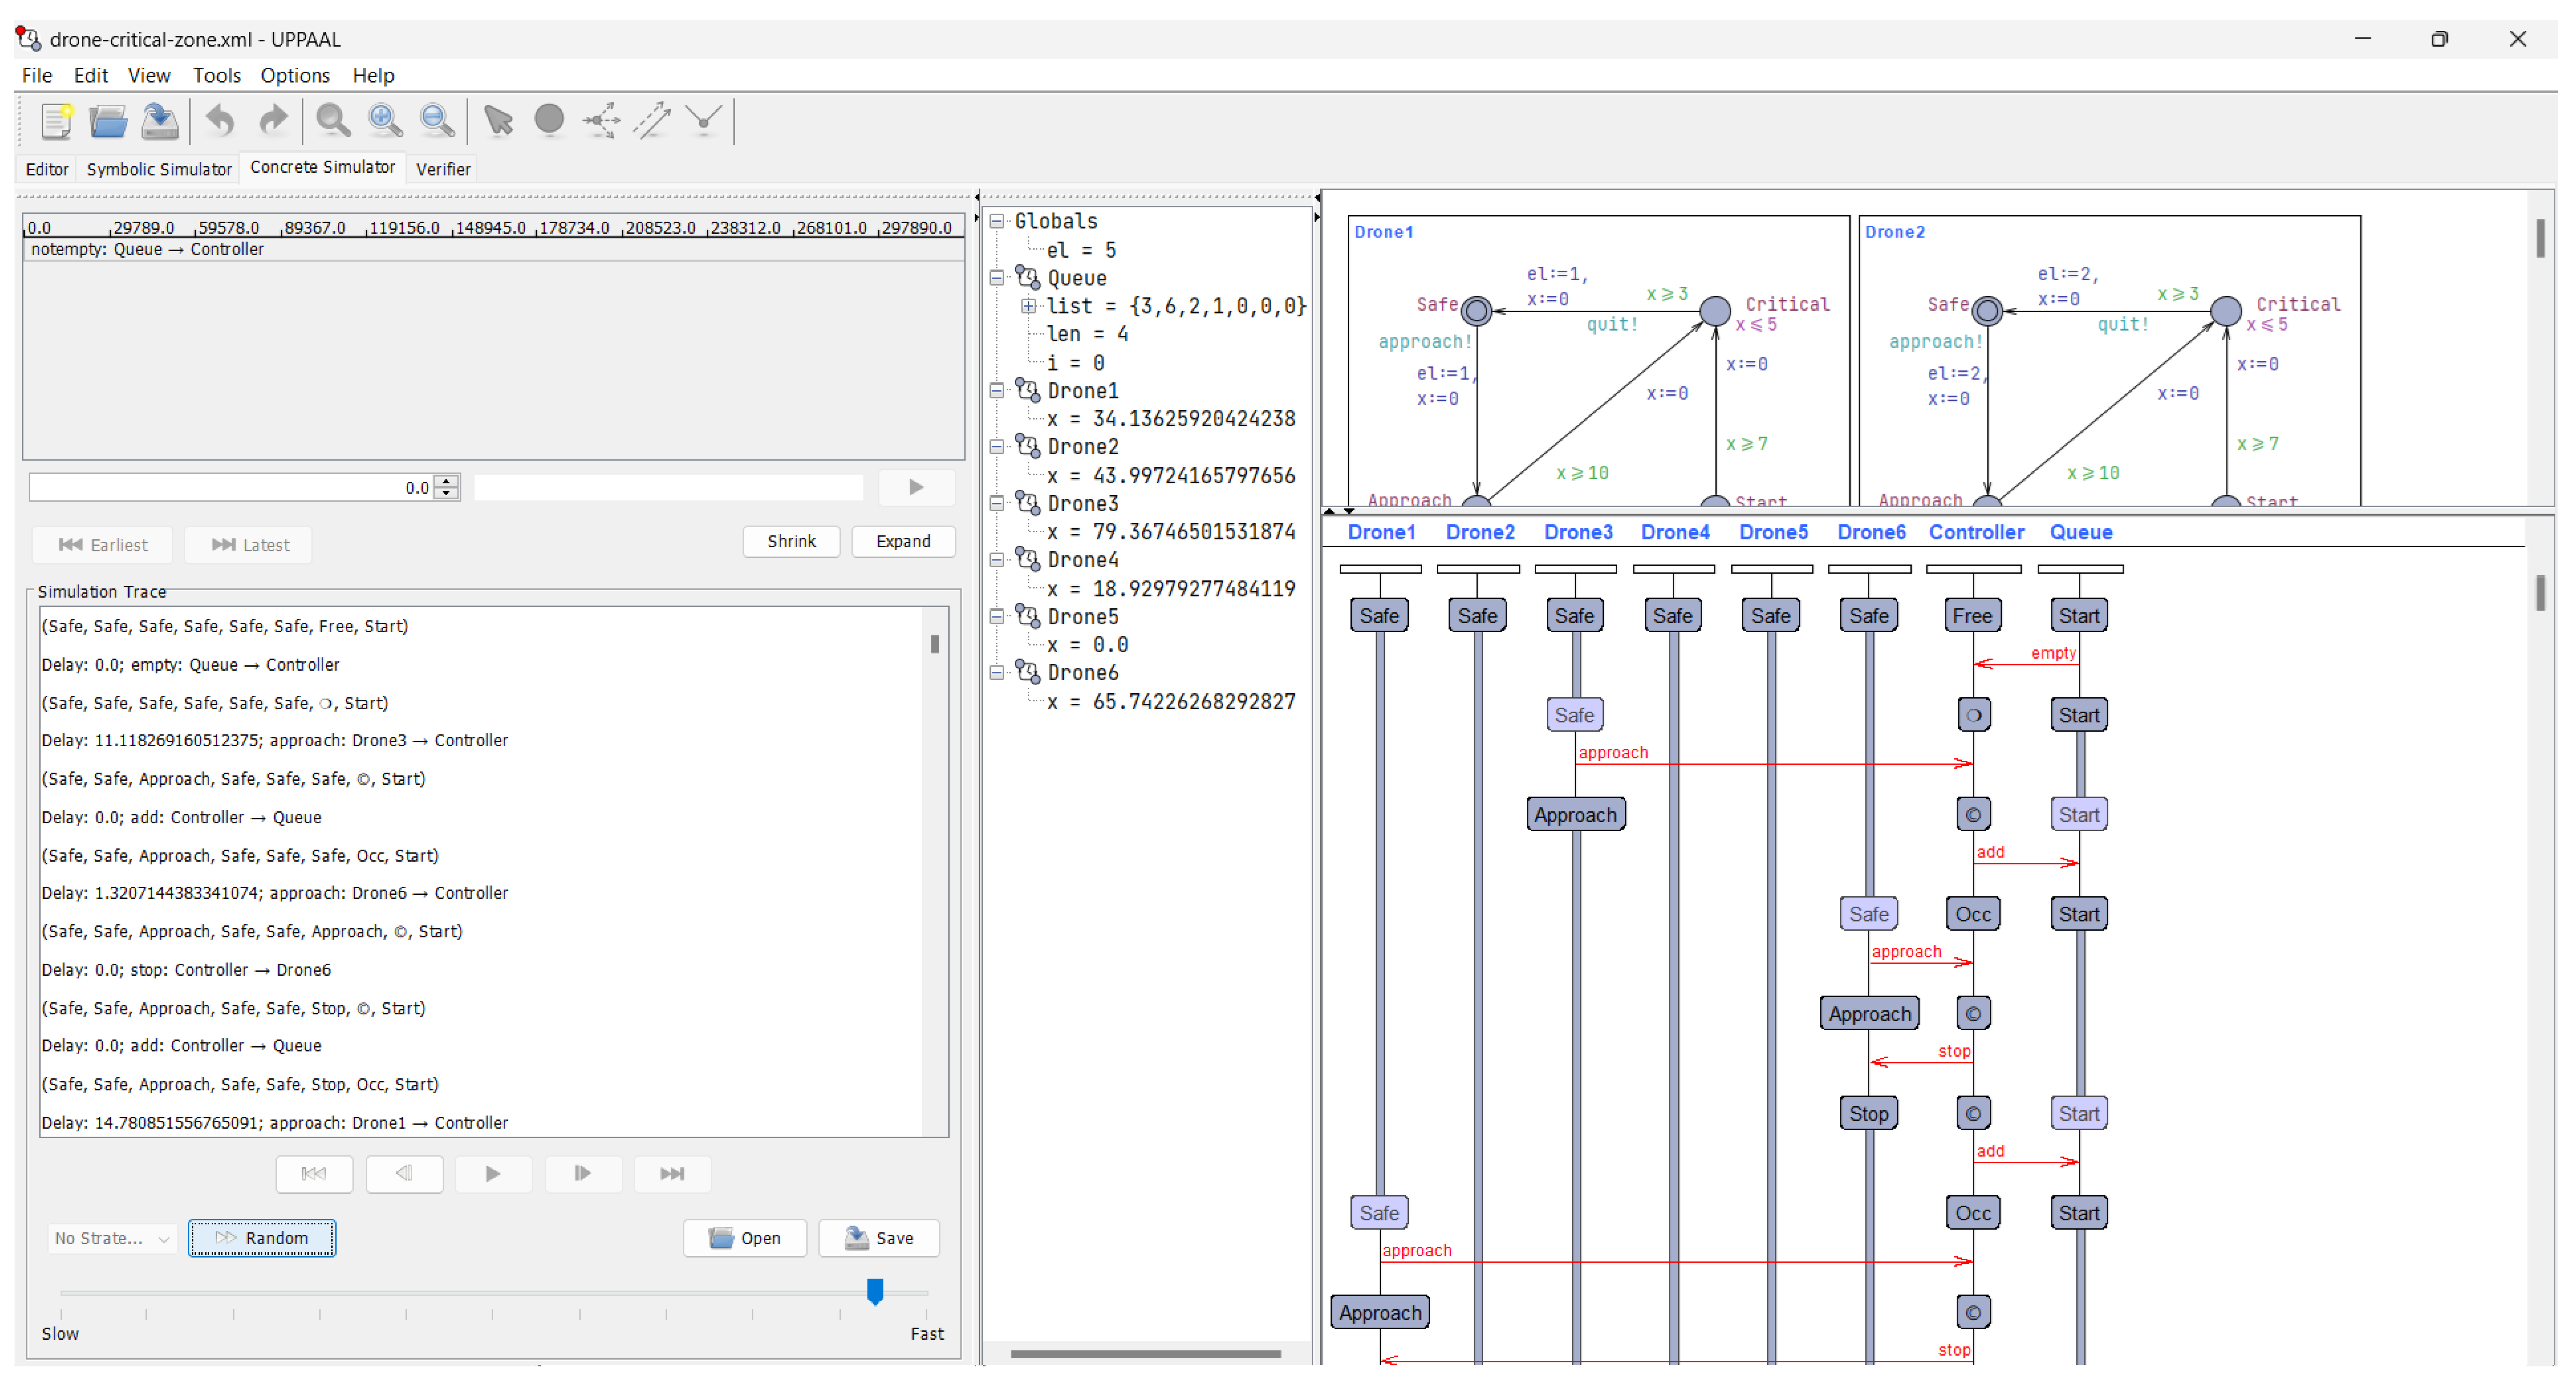Click the Open file toolbar icon
The image size is (2576, 1385).
pyautogui.click(x=108, y=121)
